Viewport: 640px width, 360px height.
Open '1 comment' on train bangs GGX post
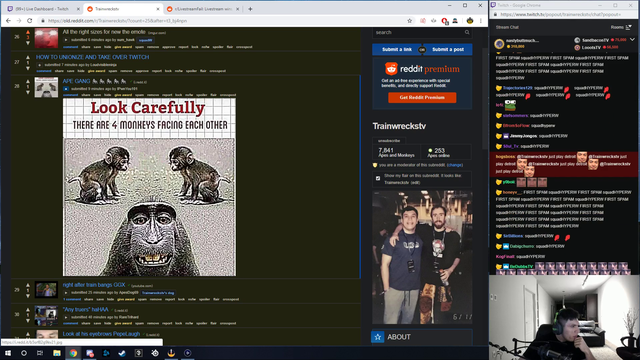point(72,299)
